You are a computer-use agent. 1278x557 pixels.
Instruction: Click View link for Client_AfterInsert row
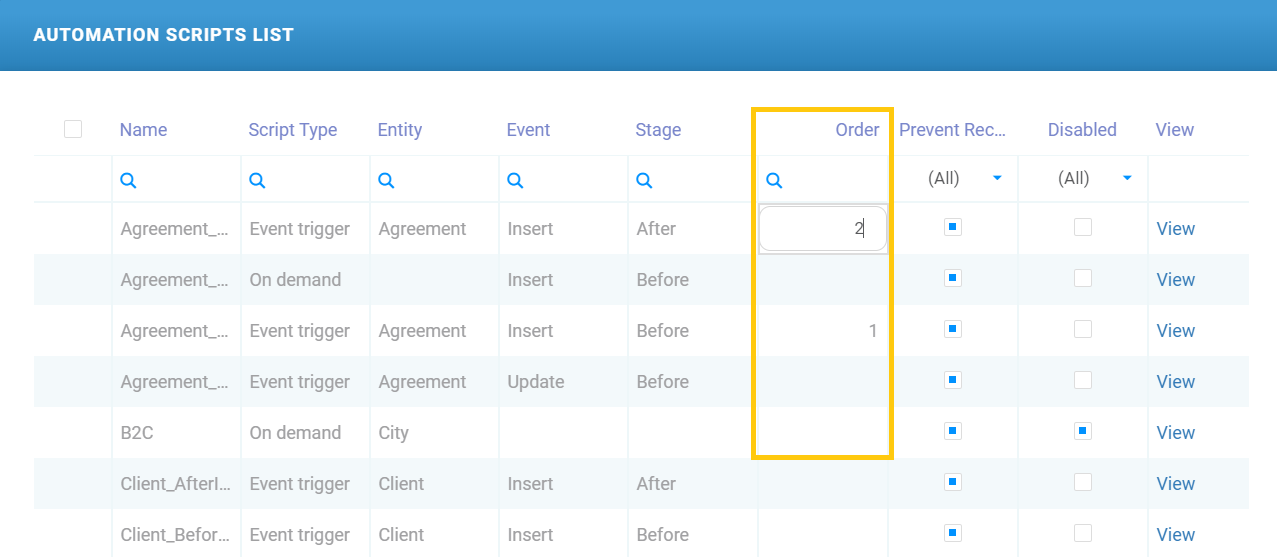[1175, 484]
